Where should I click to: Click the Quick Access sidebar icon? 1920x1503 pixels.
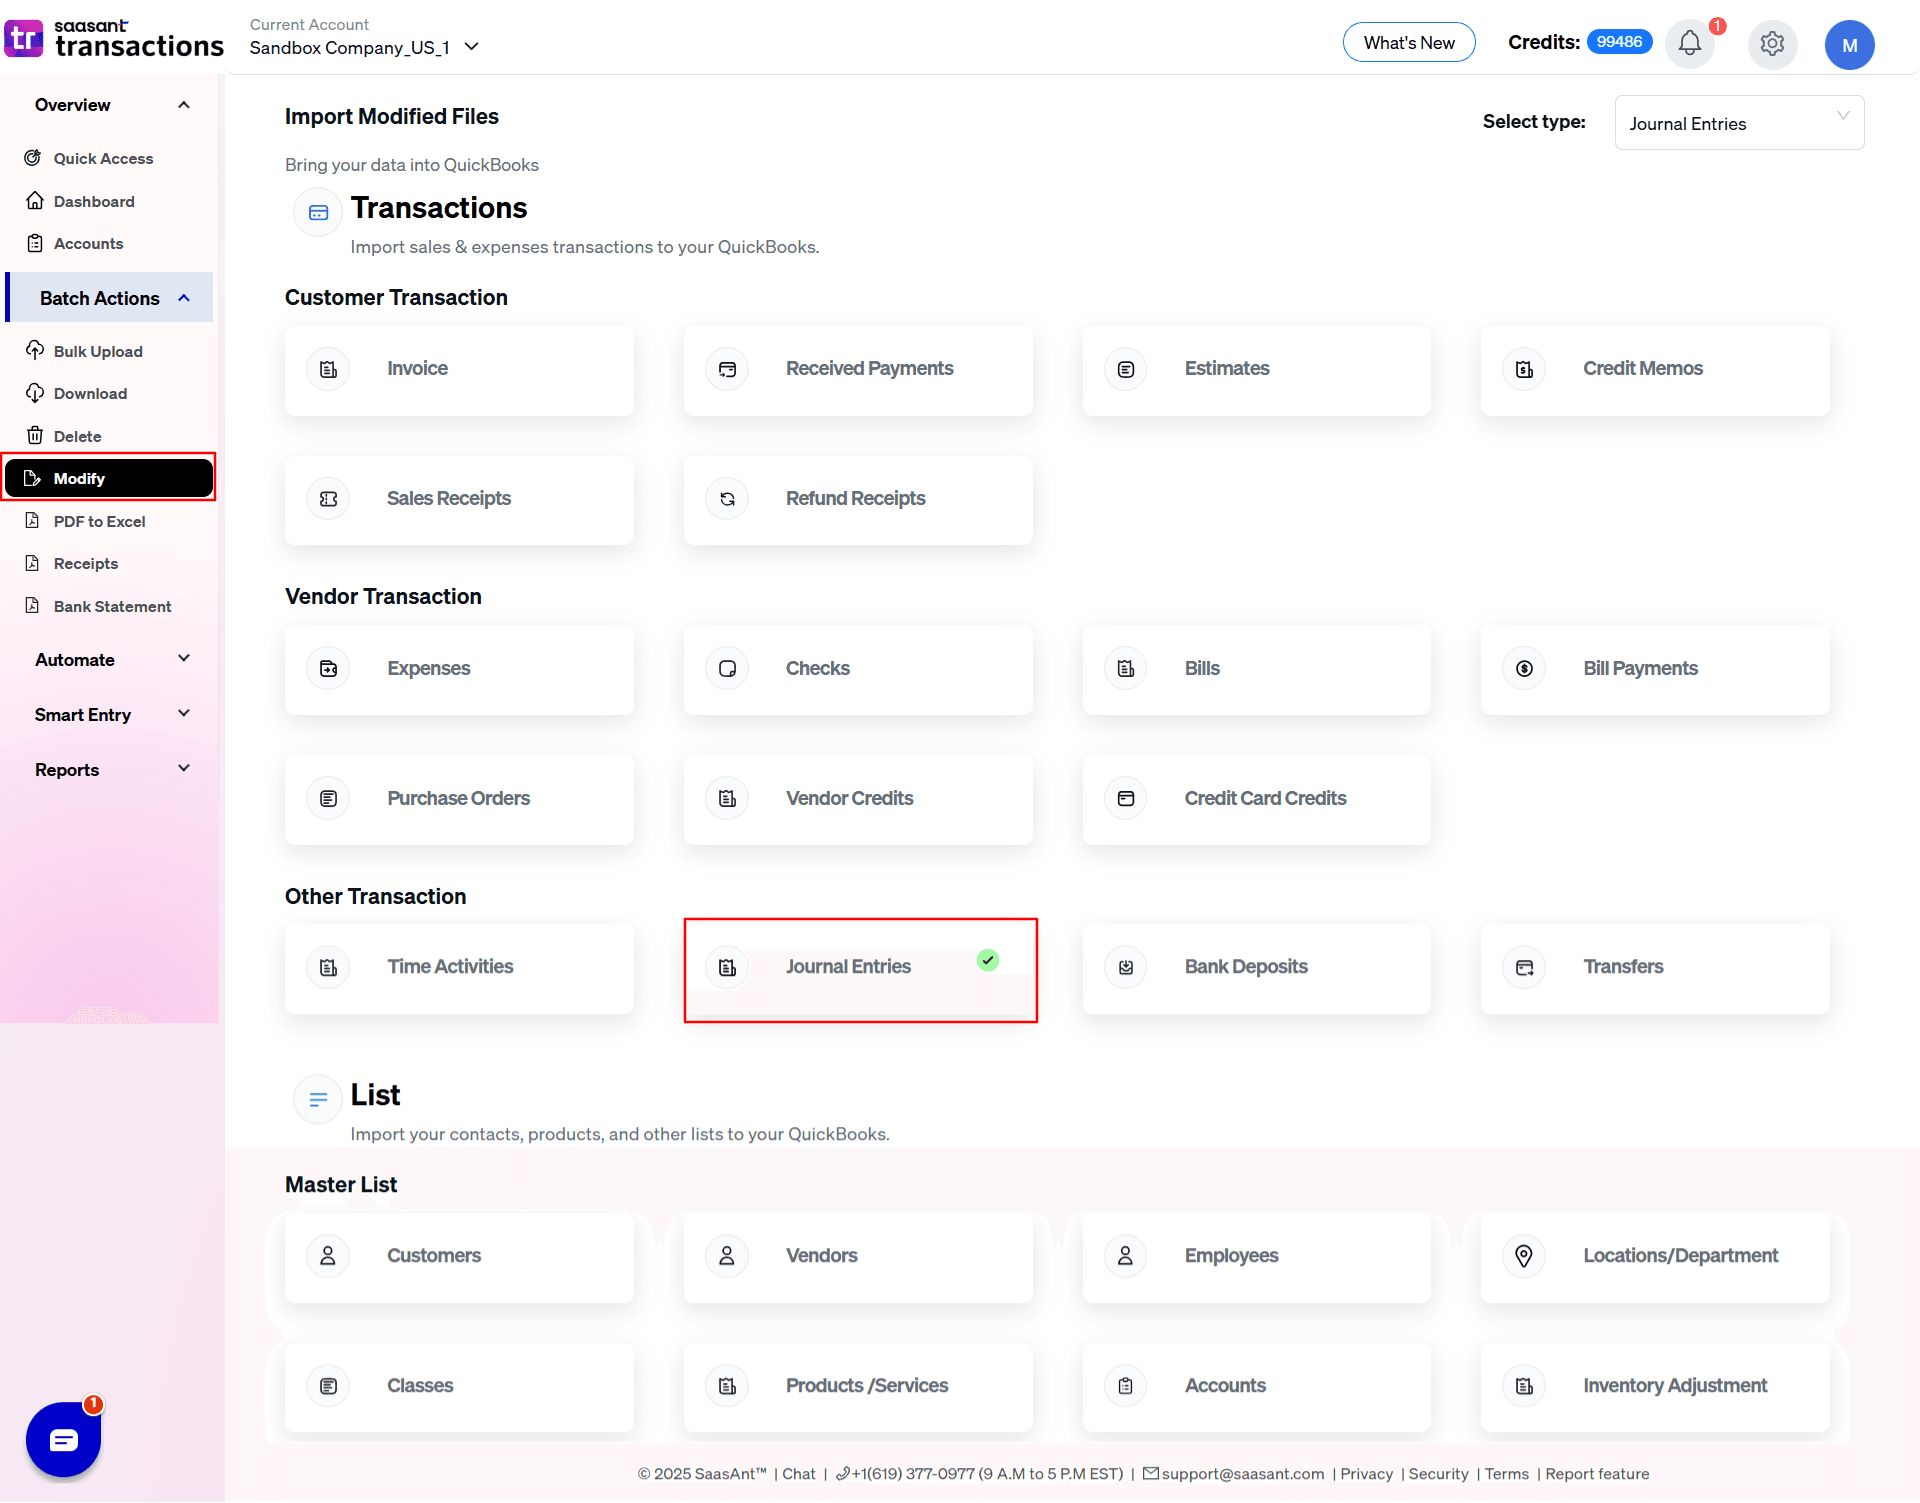tap(33, 158)
